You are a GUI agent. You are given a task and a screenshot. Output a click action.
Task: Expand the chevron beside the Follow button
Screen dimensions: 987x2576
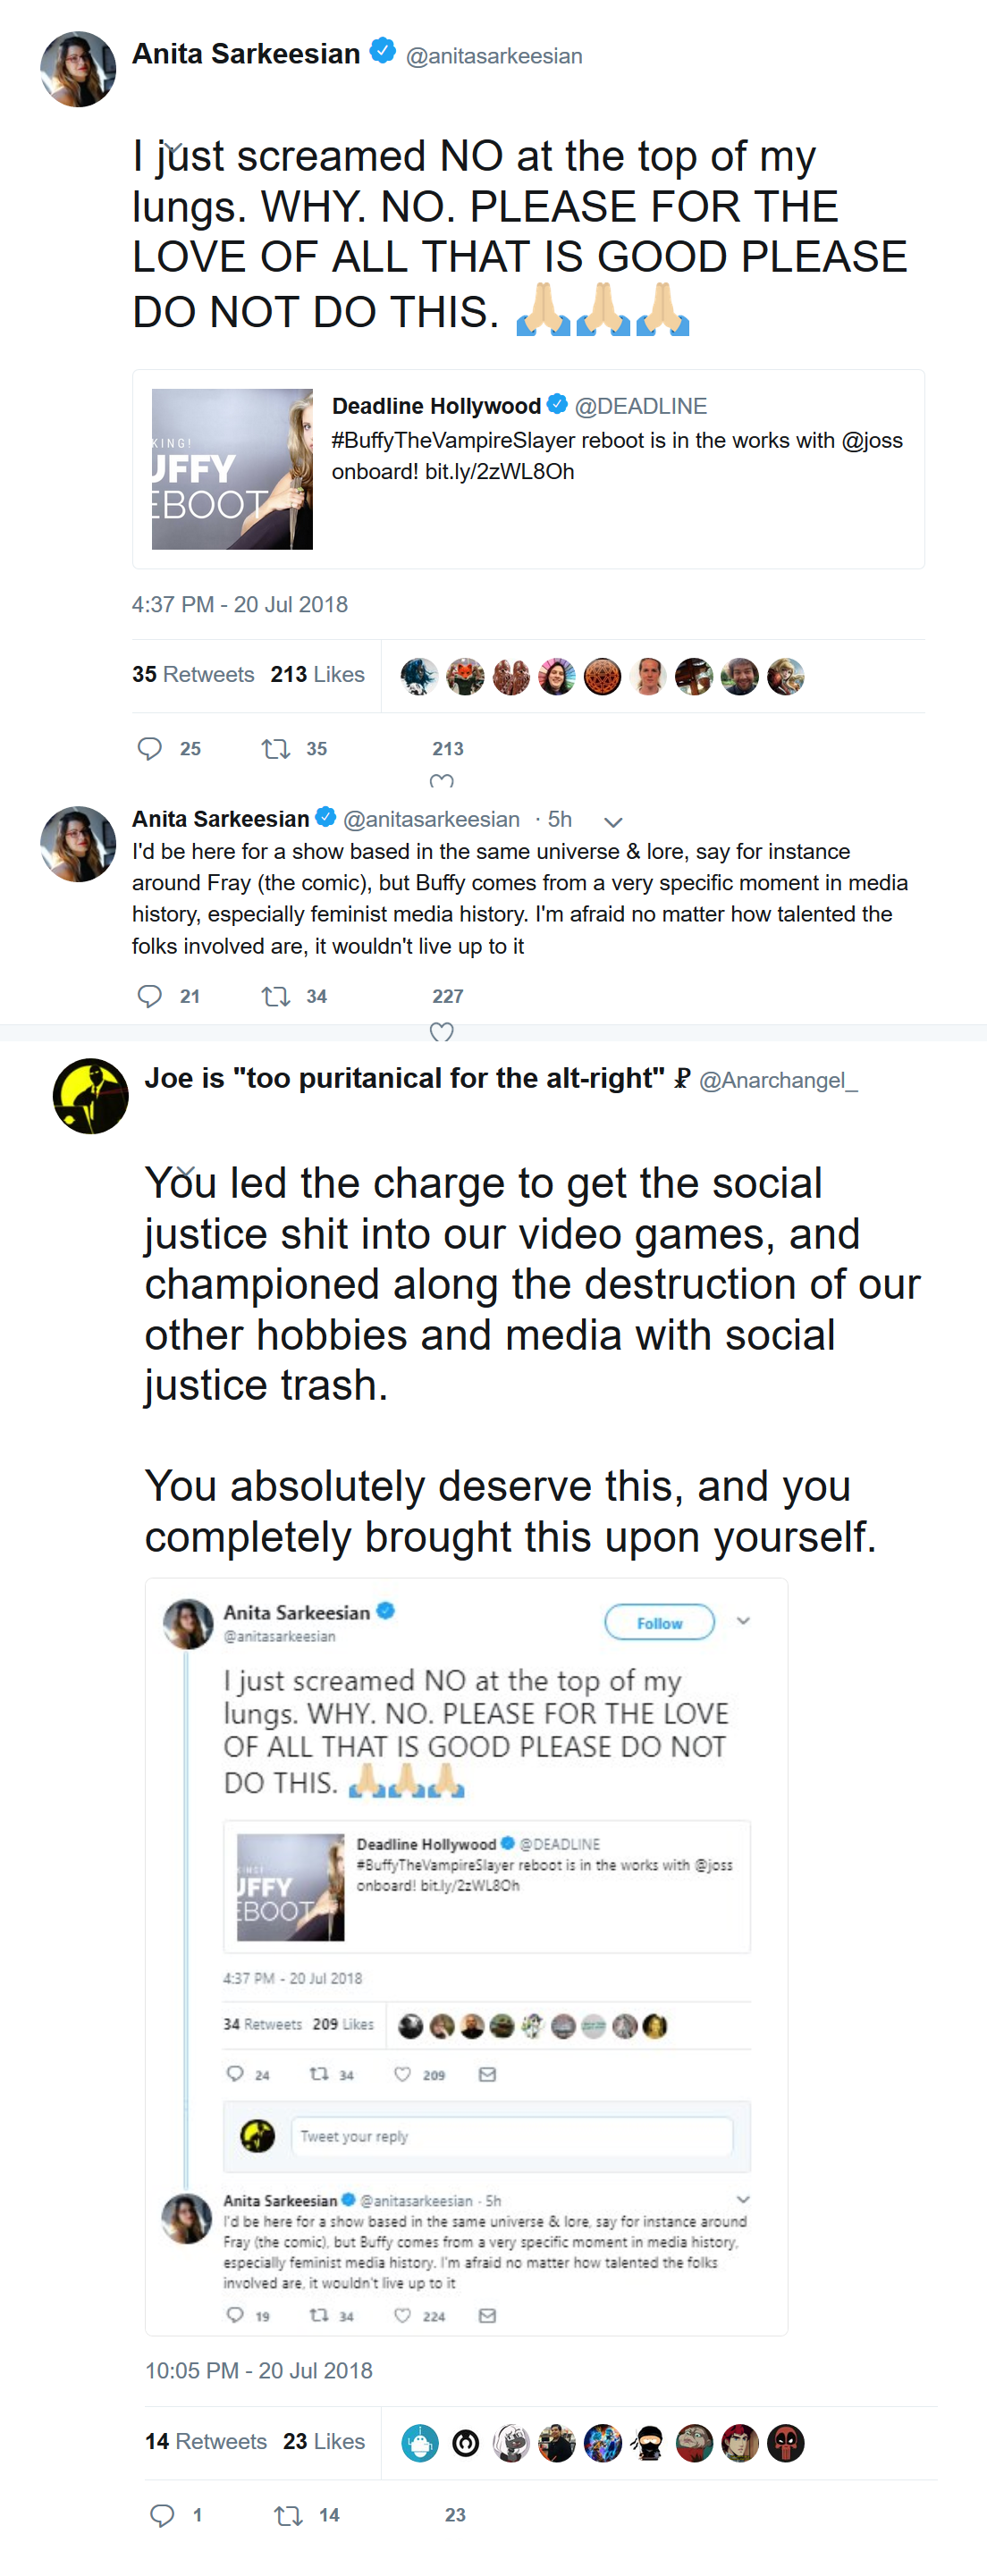[743, 1621]
